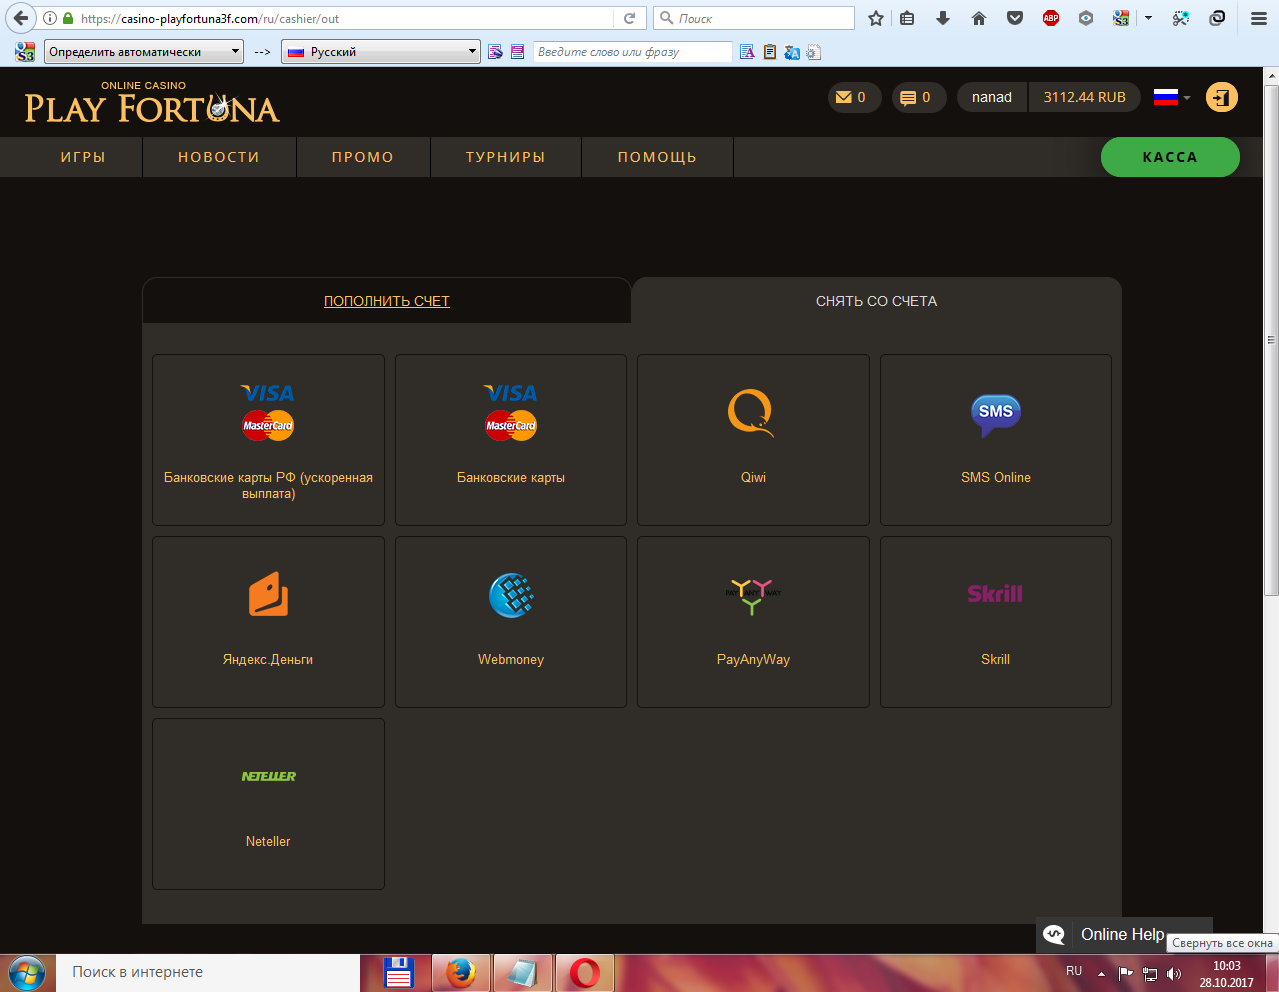
Task: Choose the SMS Online payment tile
Action: (996, 440)
